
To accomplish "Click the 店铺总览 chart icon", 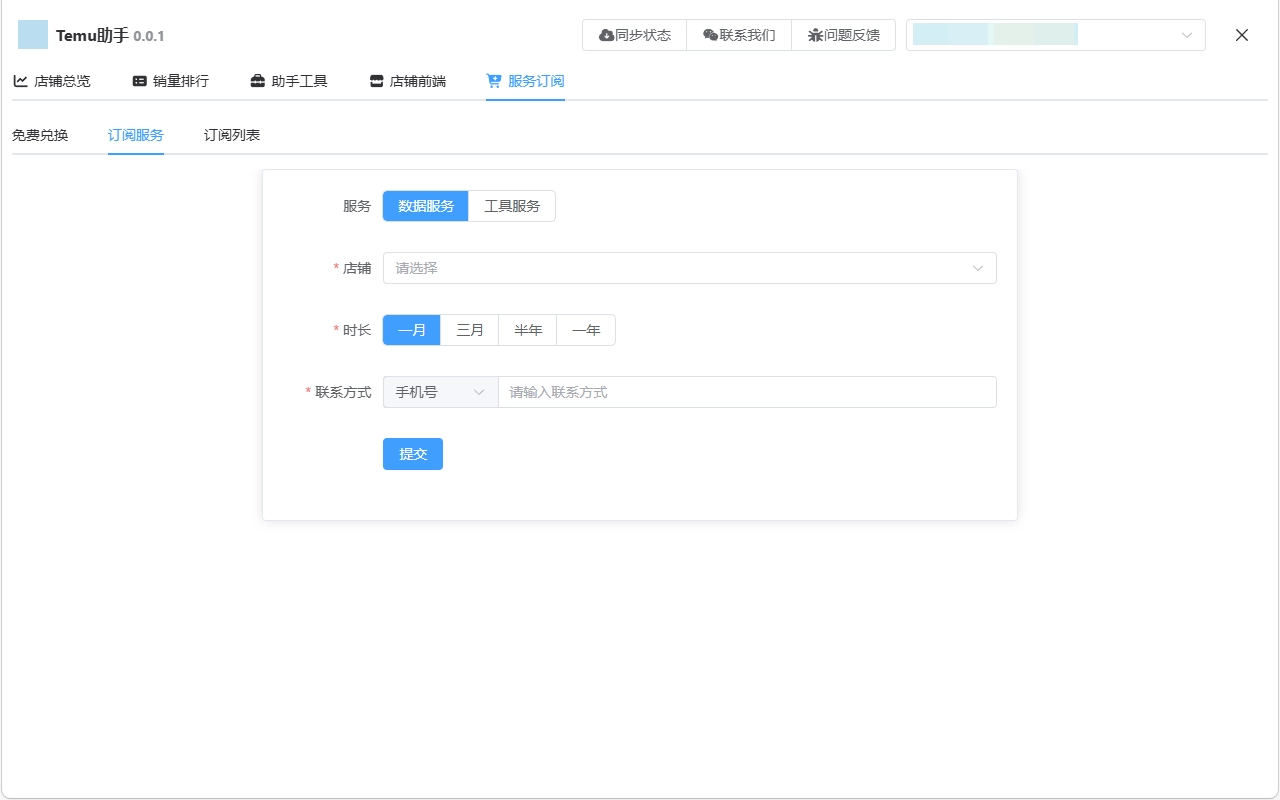I will [x=20, y=80].
